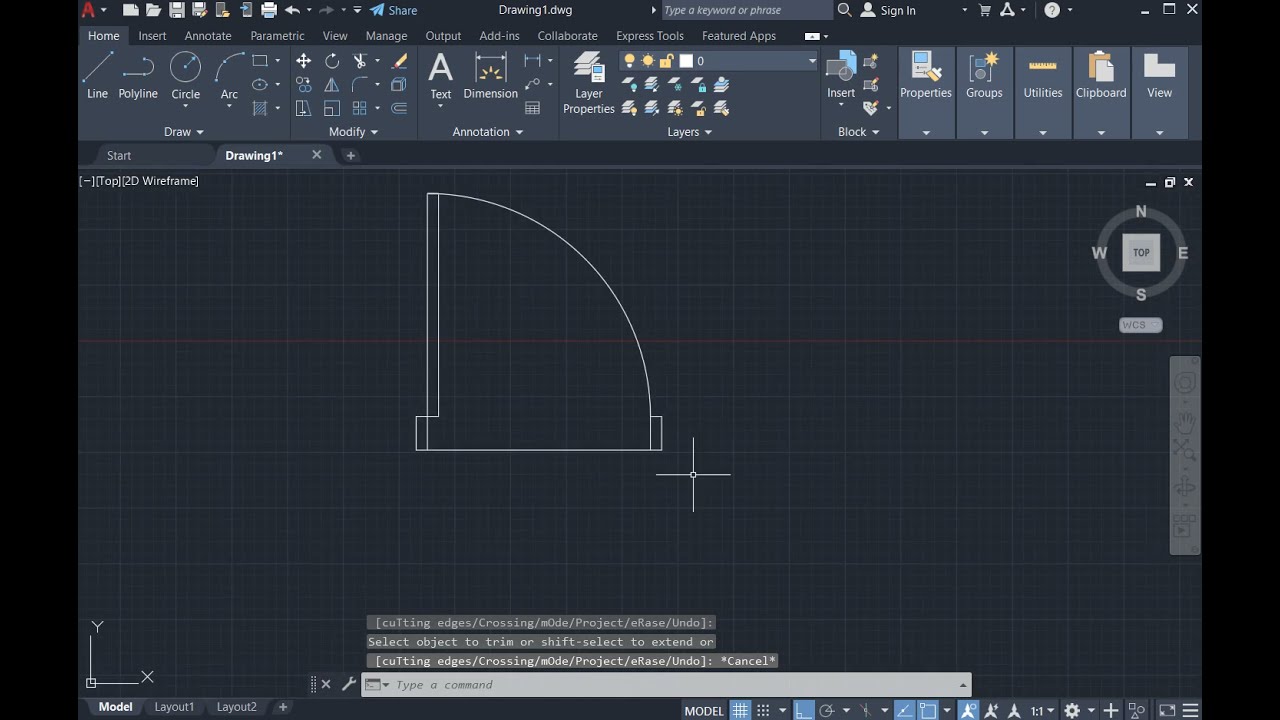Toggle the layer on/off lightbulb
Screen dimensions: 1280x720
(630, 61)
